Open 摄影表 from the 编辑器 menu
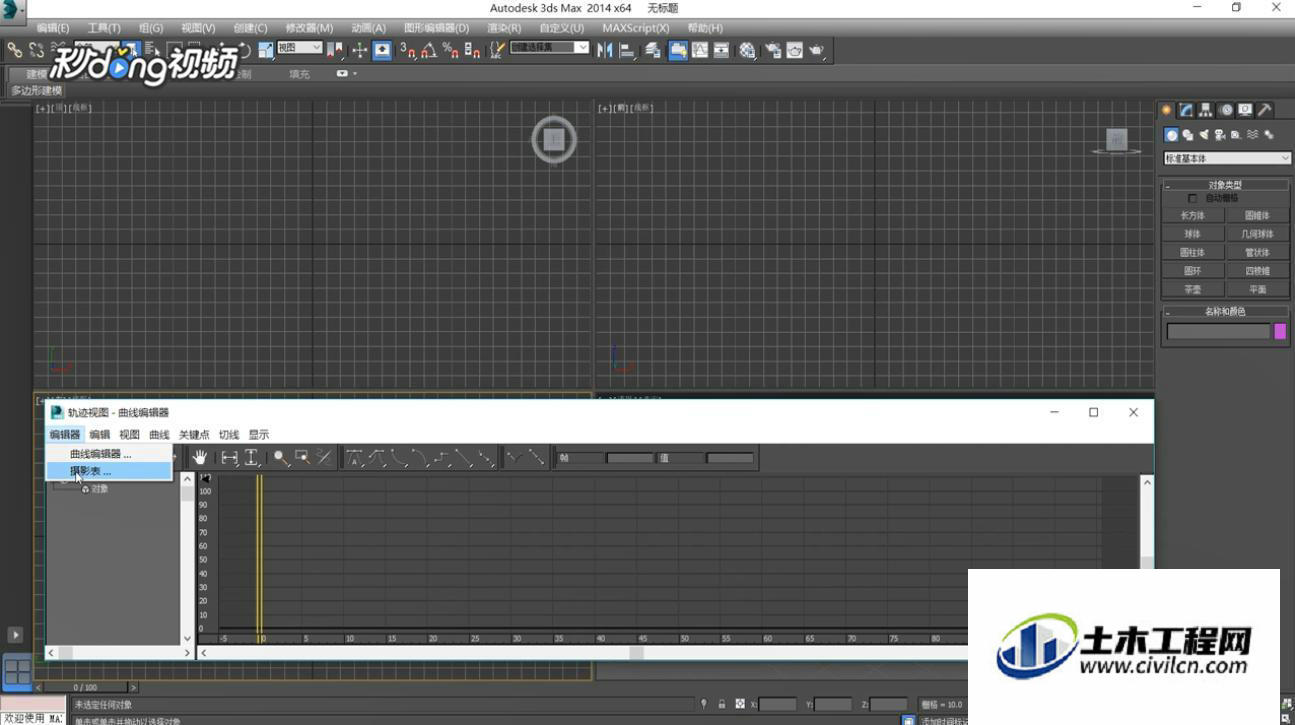 coord(109,471)
